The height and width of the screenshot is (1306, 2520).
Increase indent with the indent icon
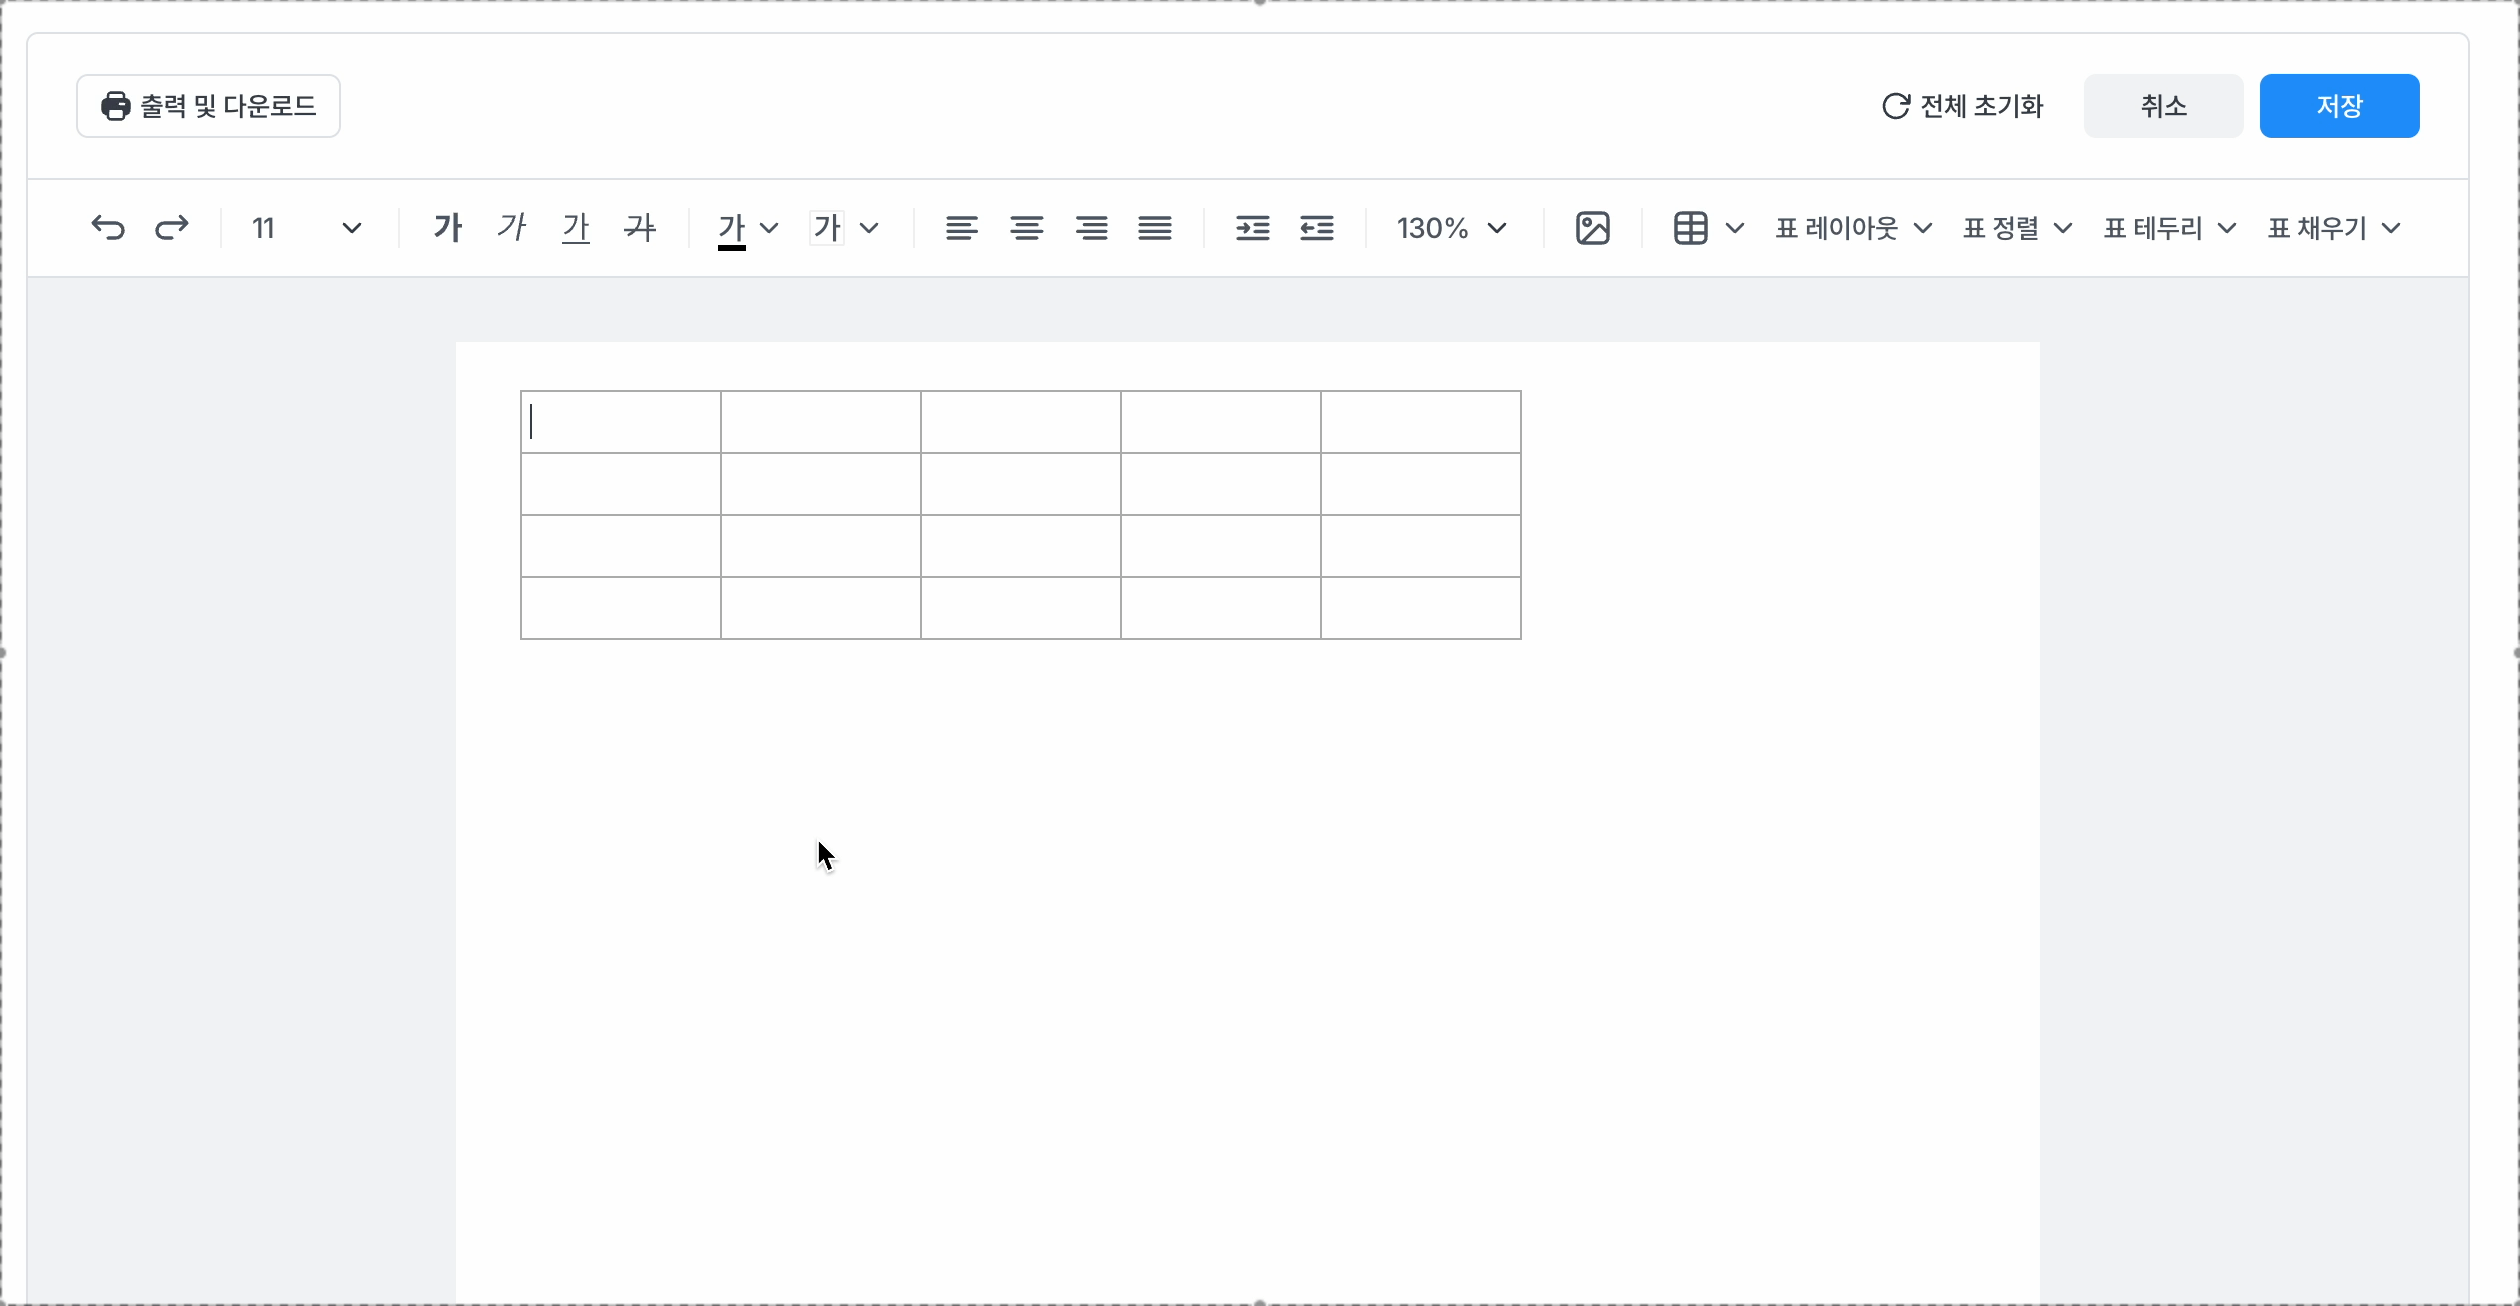click(x=1252, y=228)
